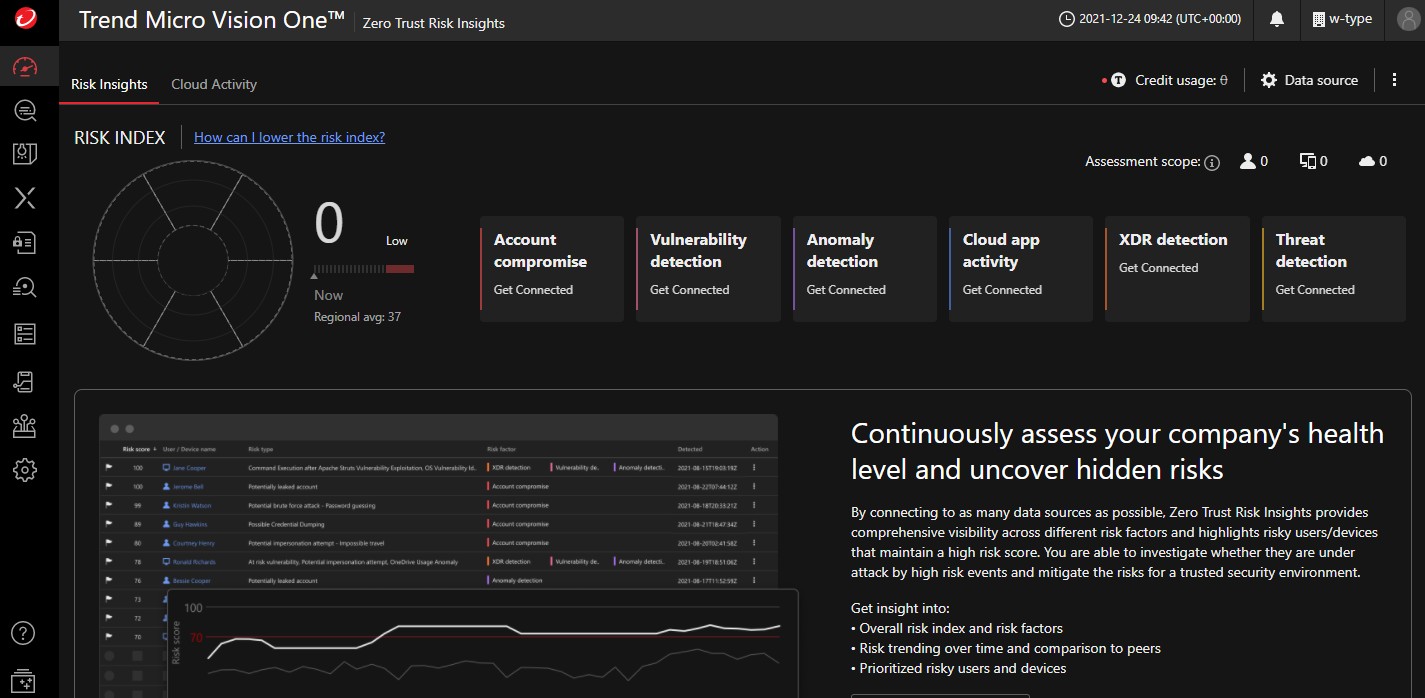Open the alert map book sidebar icon
This screenshot has width=1425, height=698.
[25, 154]
